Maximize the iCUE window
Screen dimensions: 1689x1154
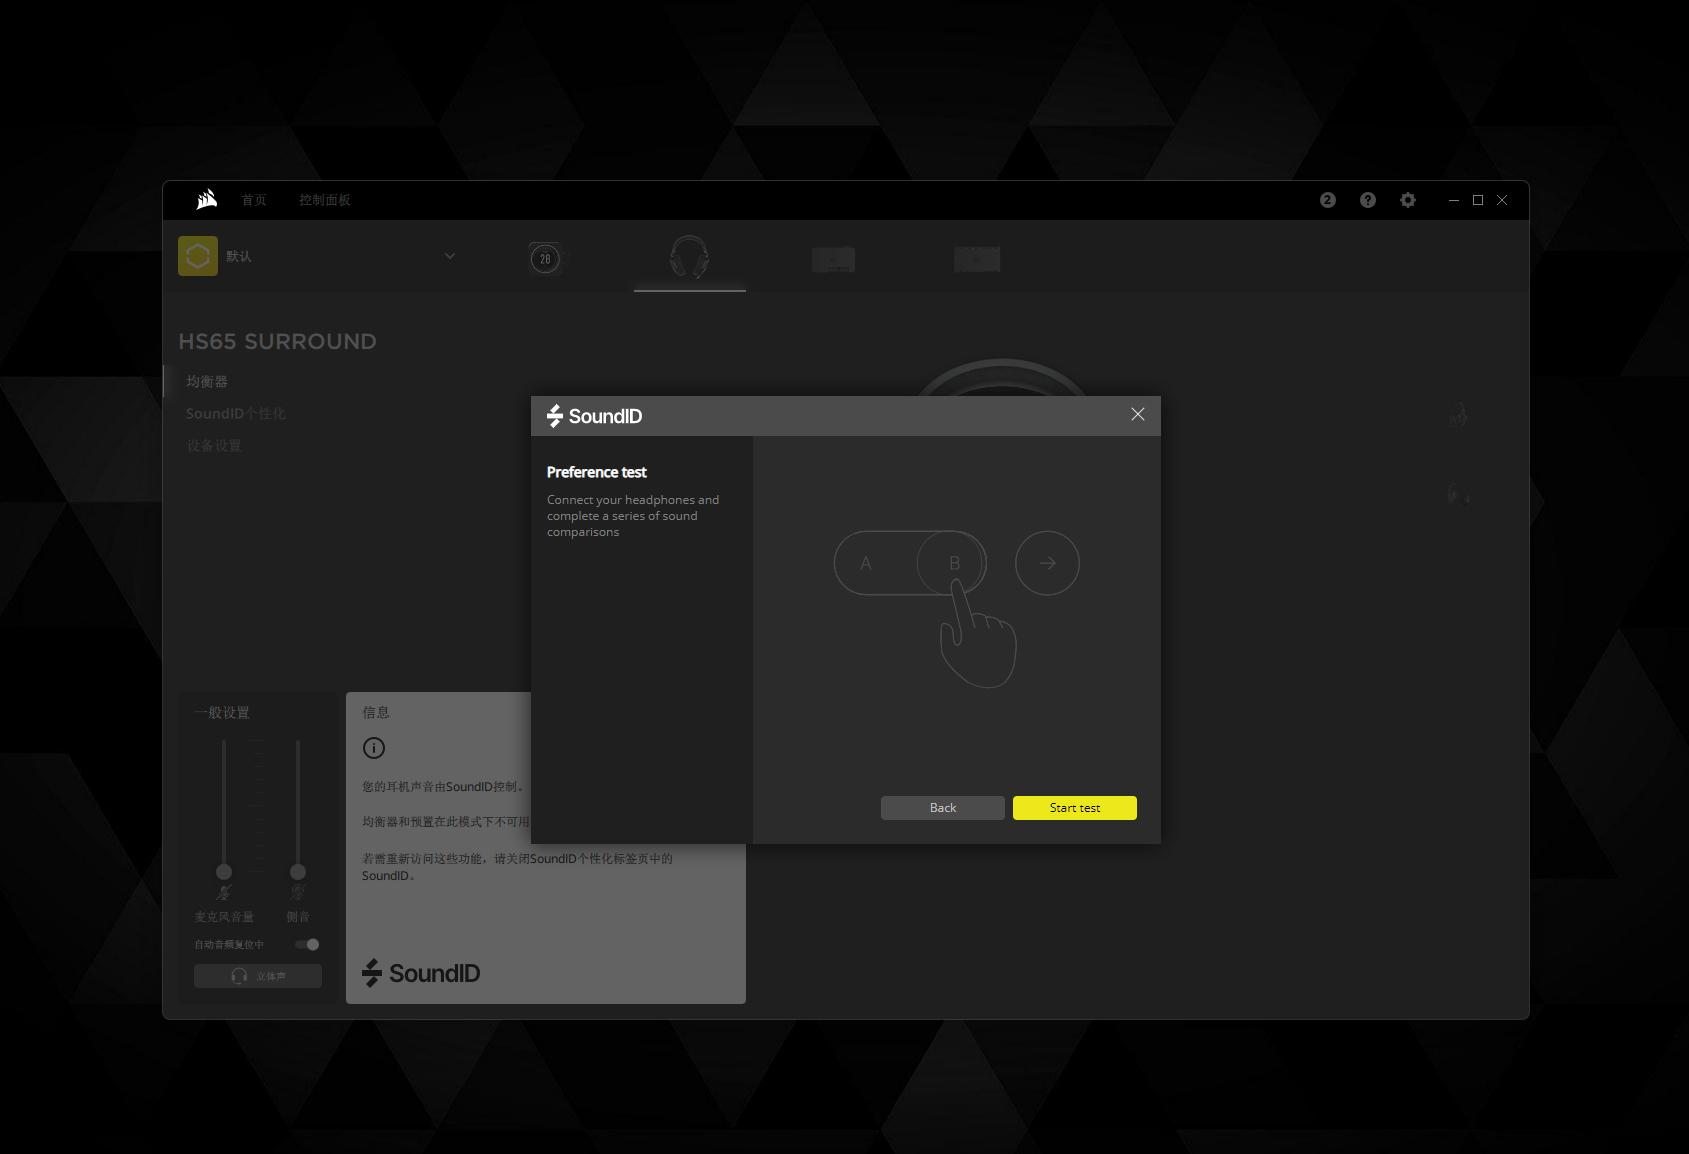(1478, 200)
